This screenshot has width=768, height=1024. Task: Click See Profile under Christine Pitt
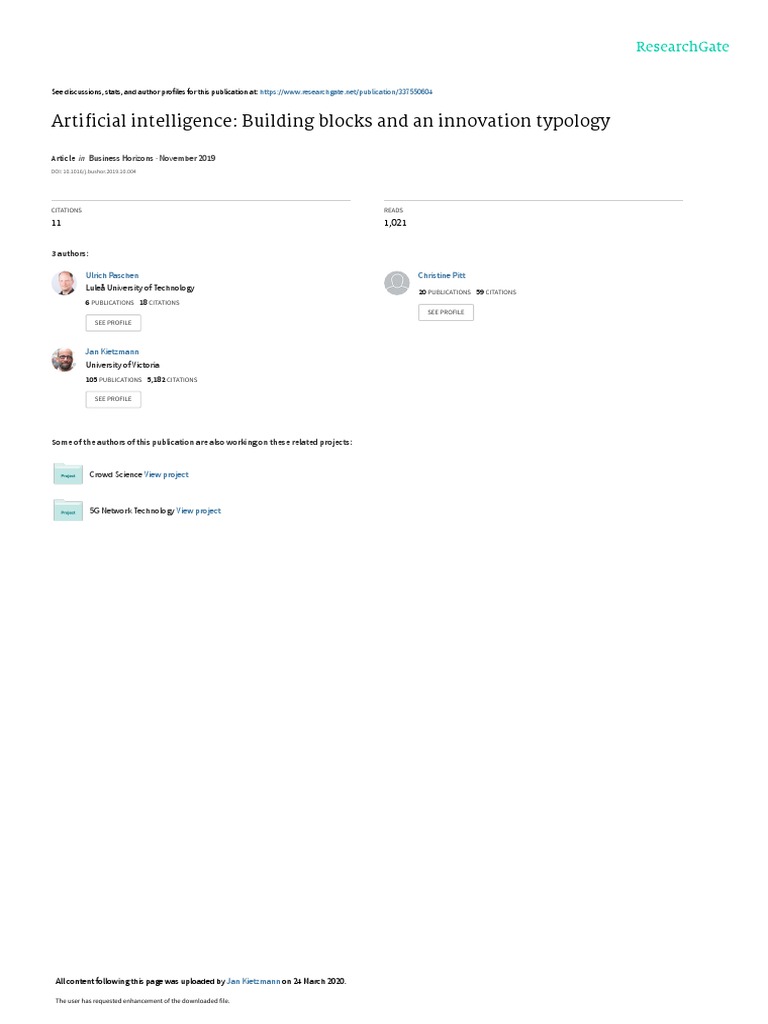[446, 312]
